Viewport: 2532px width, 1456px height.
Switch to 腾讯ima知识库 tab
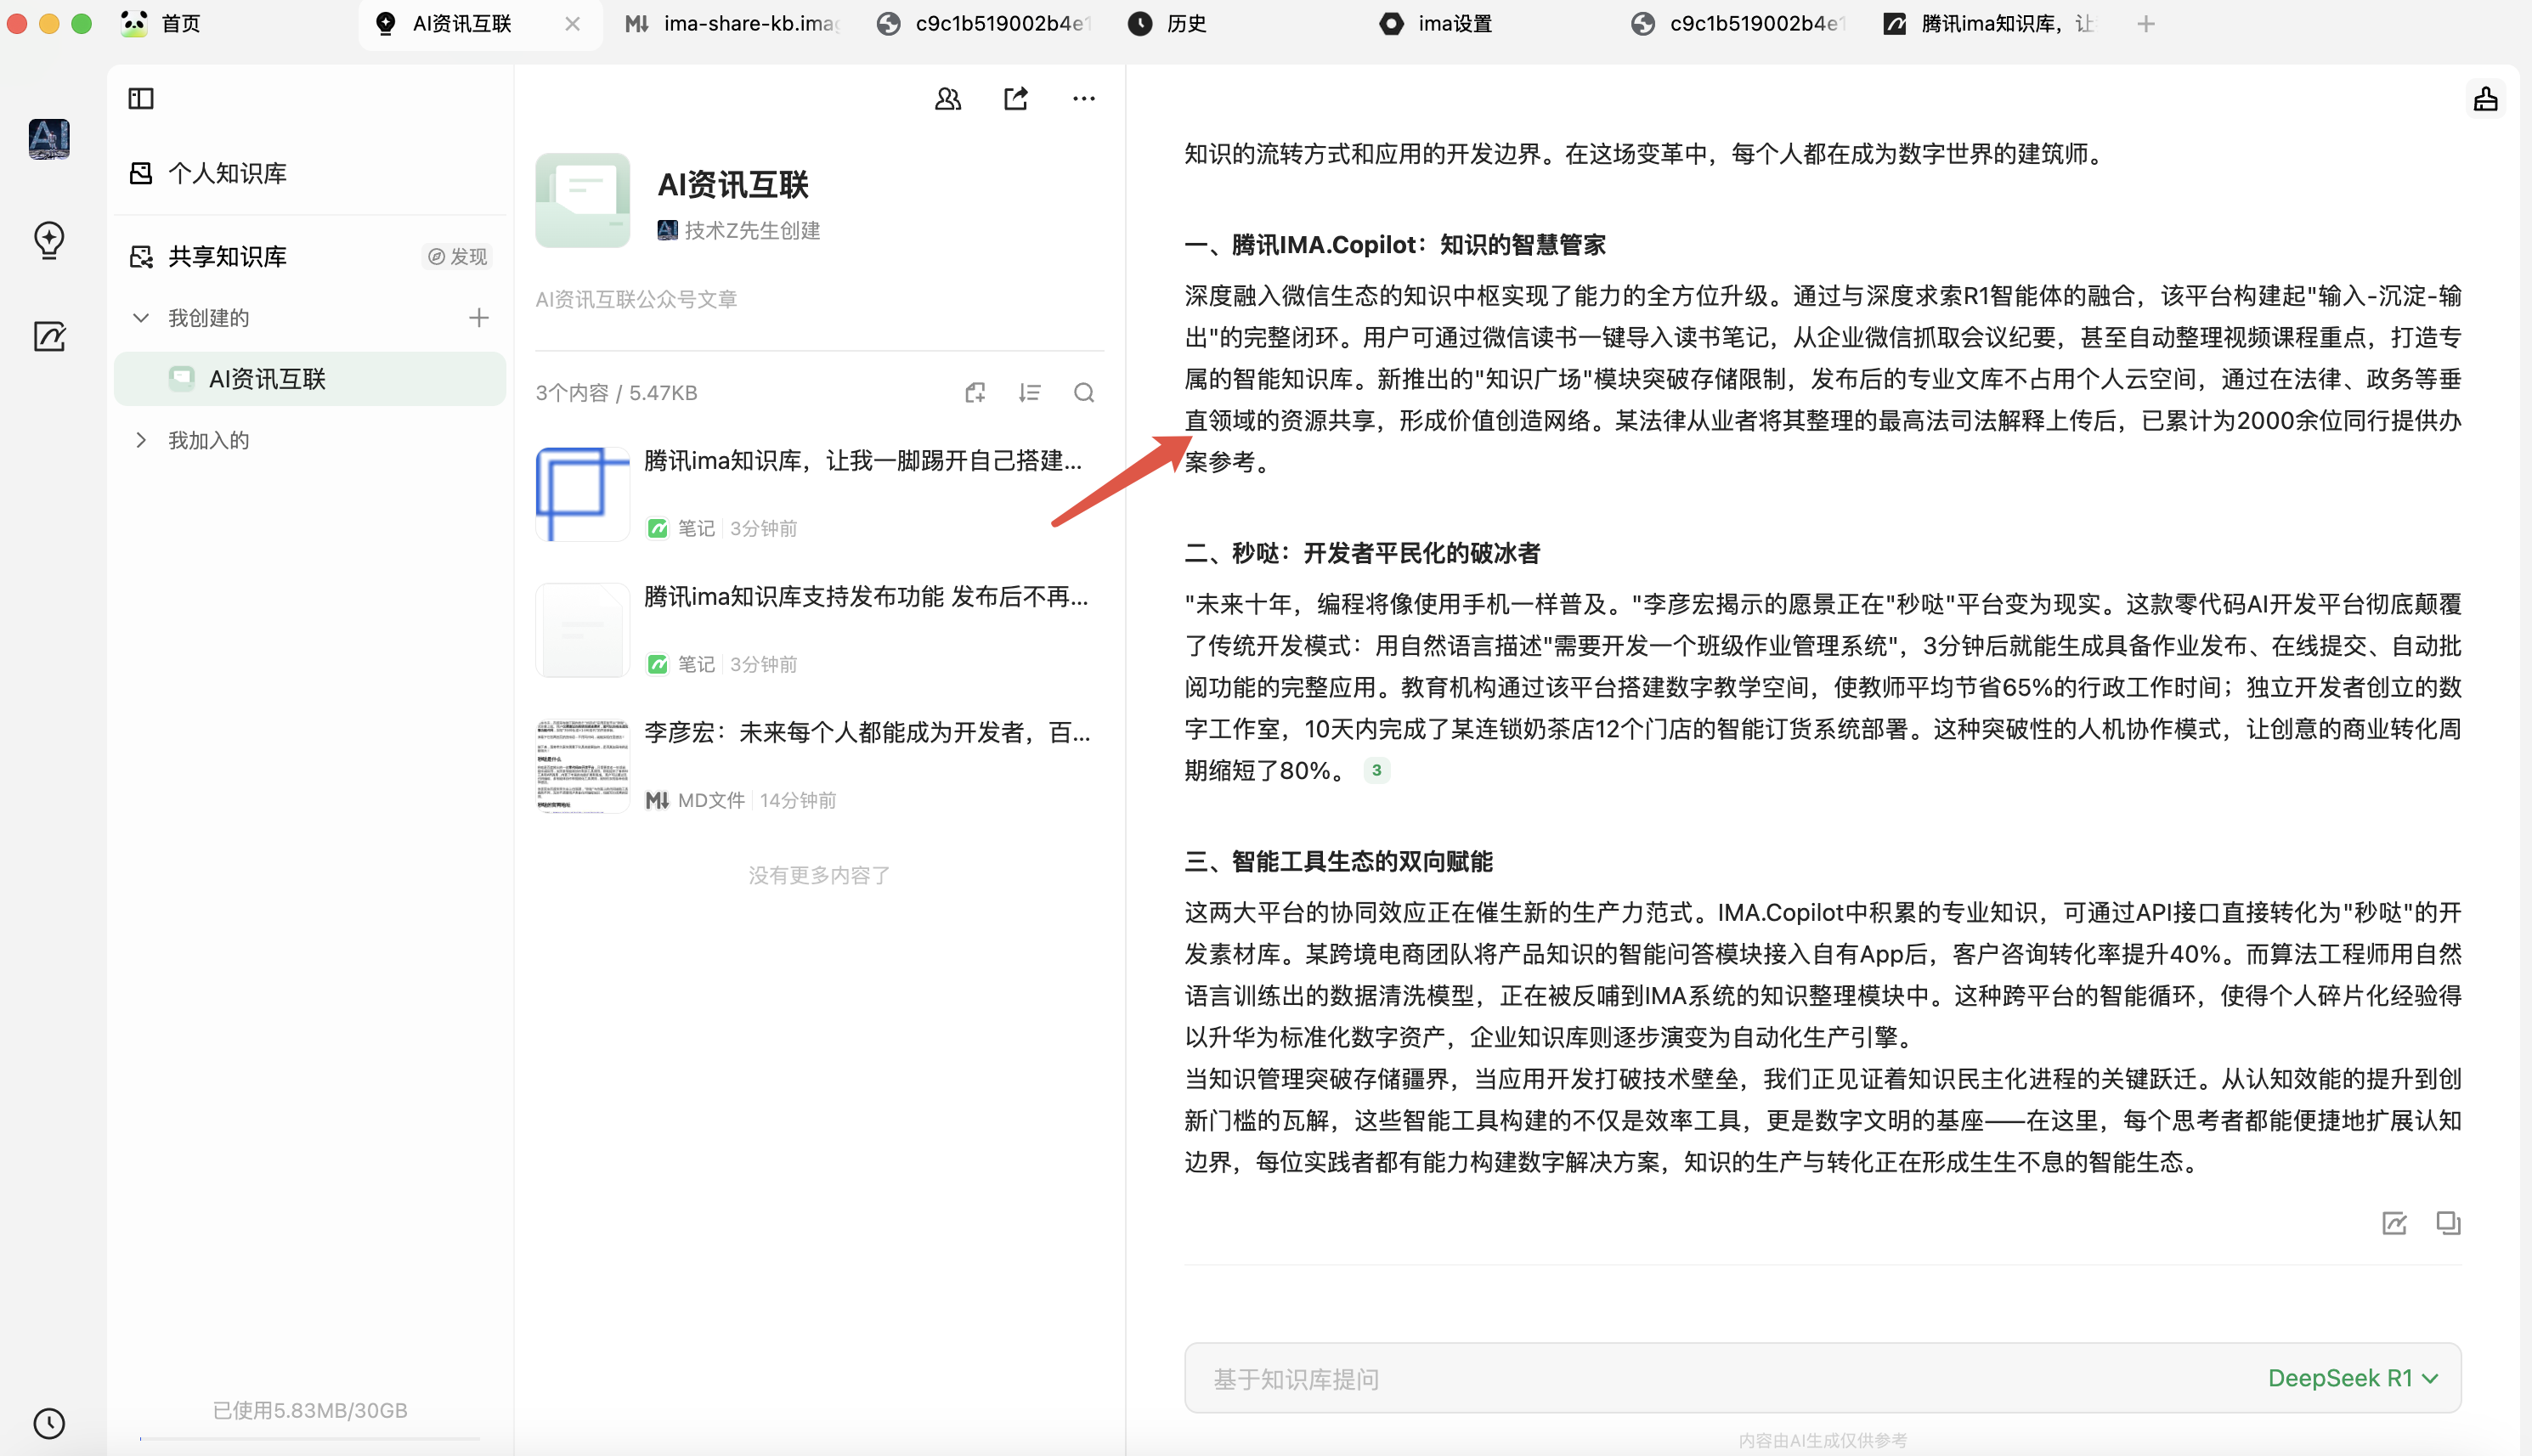pyautogui.click(x=1988, y=23)
